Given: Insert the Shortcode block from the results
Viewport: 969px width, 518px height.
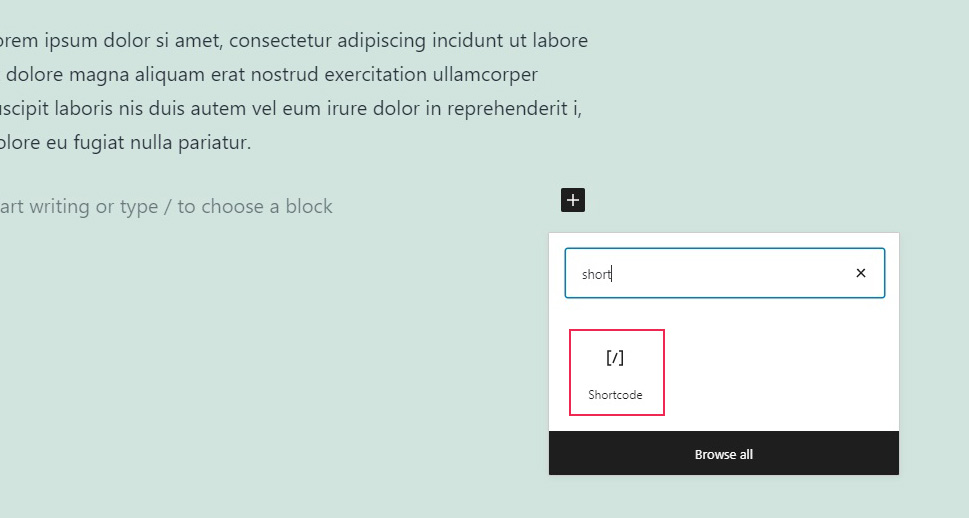Looking at the screenshot, I should pos(617,372).
